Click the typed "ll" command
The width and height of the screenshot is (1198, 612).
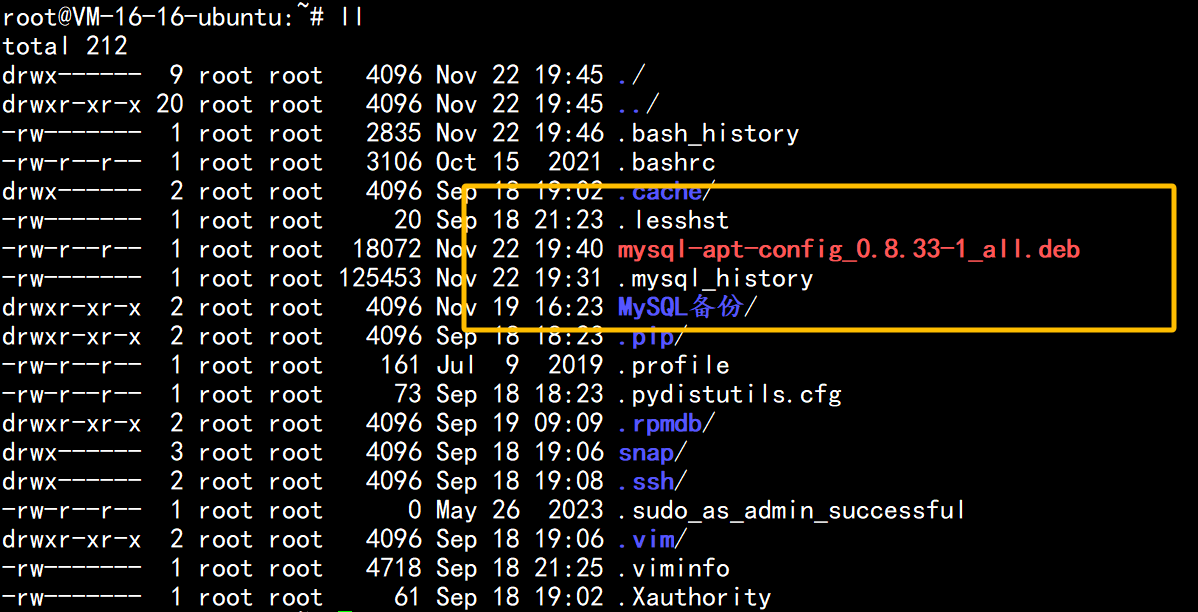(x=352, y=18)
